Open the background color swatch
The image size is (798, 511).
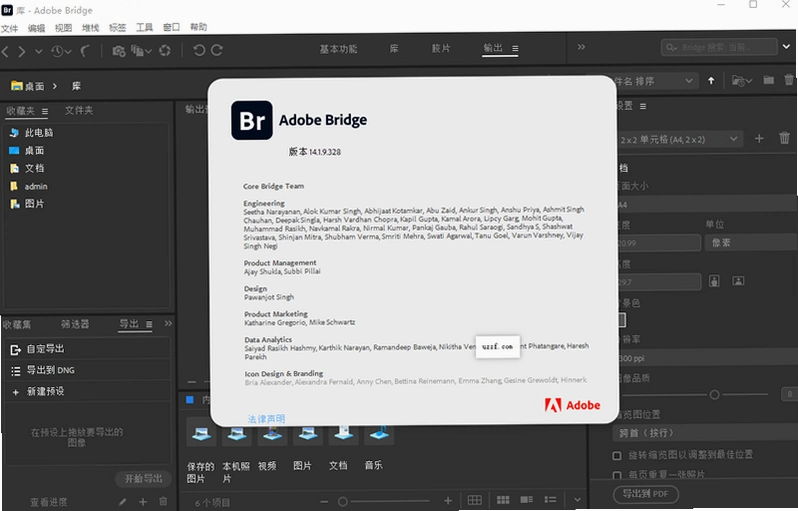(x=622, y=320)
